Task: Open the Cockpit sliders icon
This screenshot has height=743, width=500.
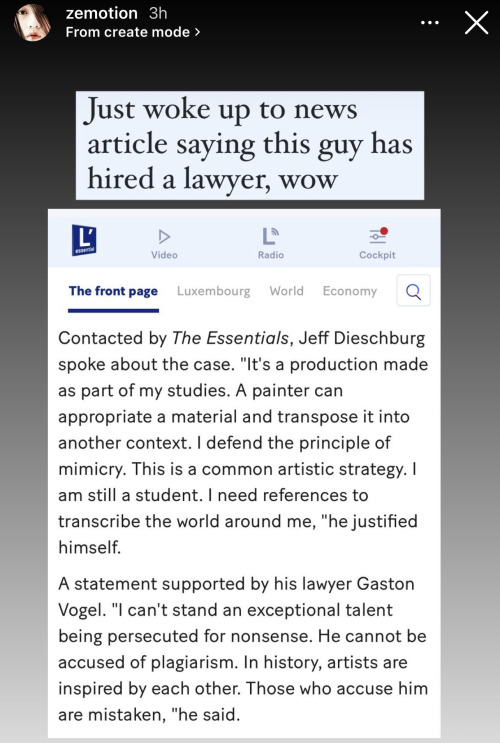Action: (x=378, y=236)
